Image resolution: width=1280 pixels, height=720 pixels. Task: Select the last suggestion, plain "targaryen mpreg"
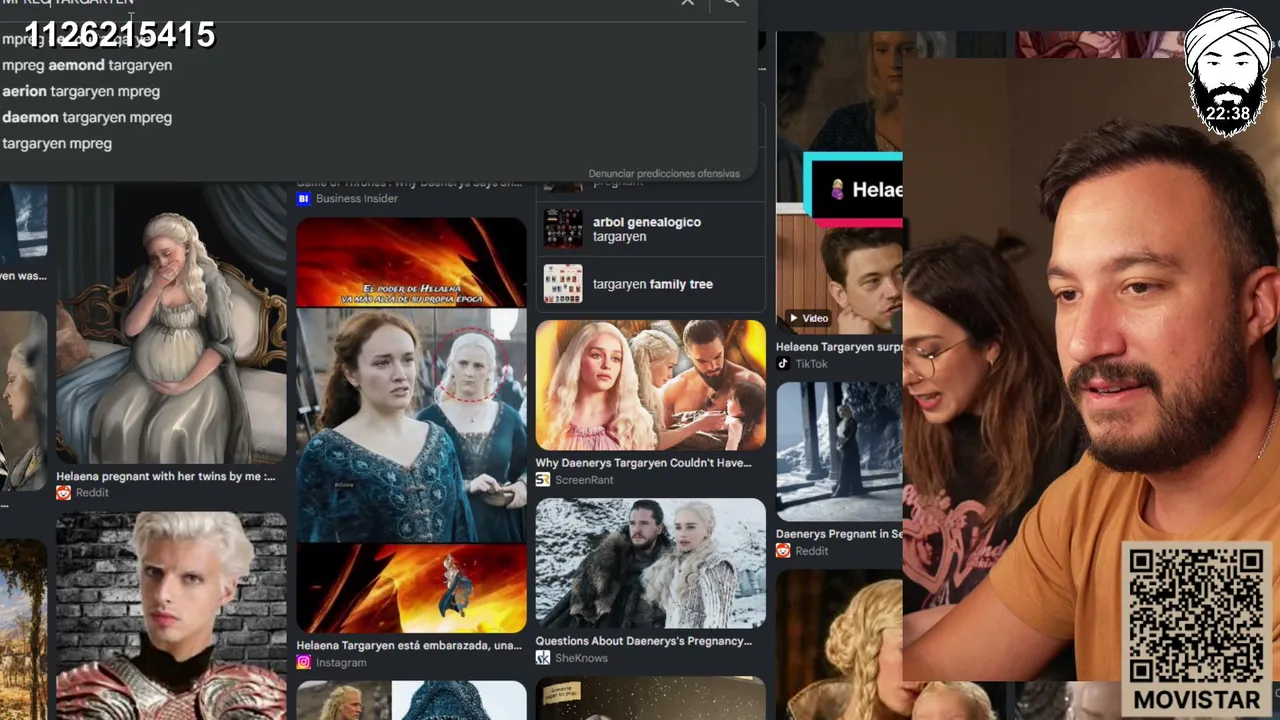pyautogui.click(x=57, y=143)
